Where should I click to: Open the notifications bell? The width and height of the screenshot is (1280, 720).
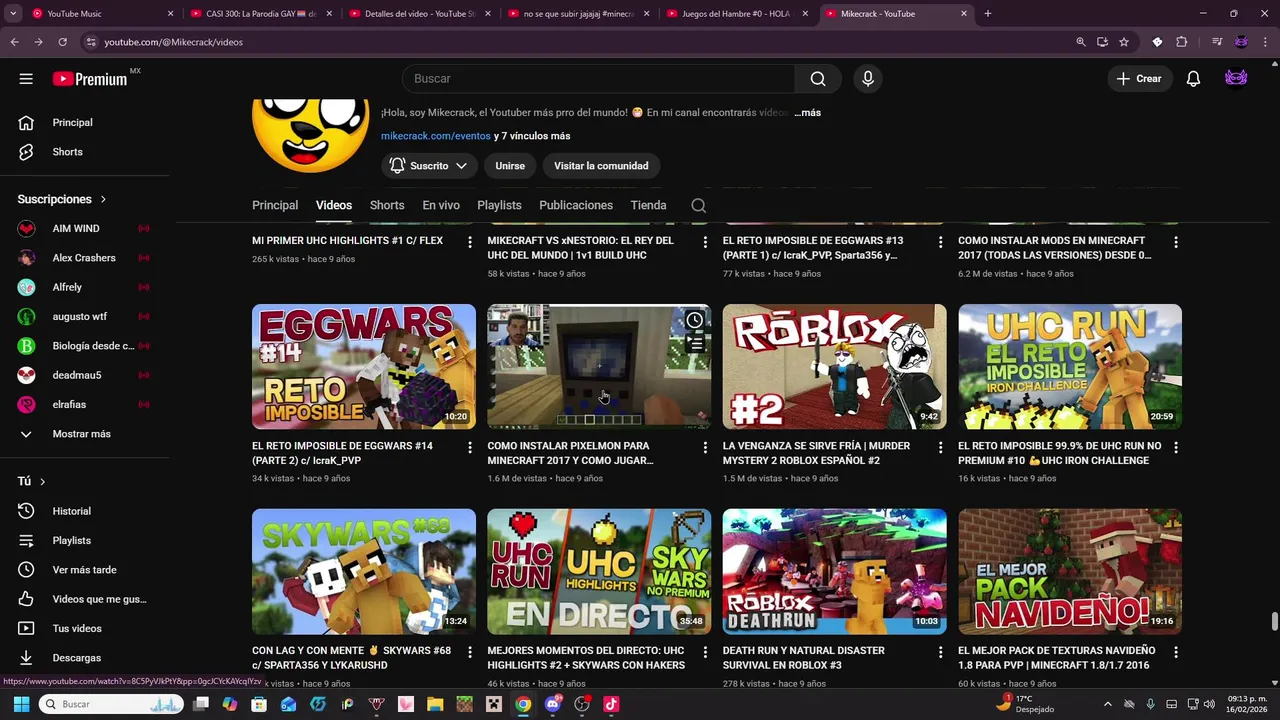point(1193,79)
